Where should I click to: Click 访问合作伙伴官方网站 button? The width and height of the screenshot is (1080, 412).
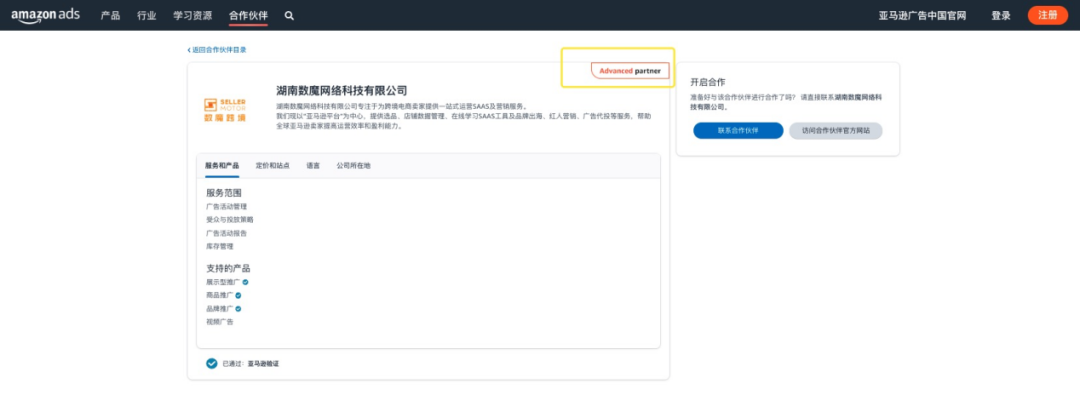click(835, 130)
